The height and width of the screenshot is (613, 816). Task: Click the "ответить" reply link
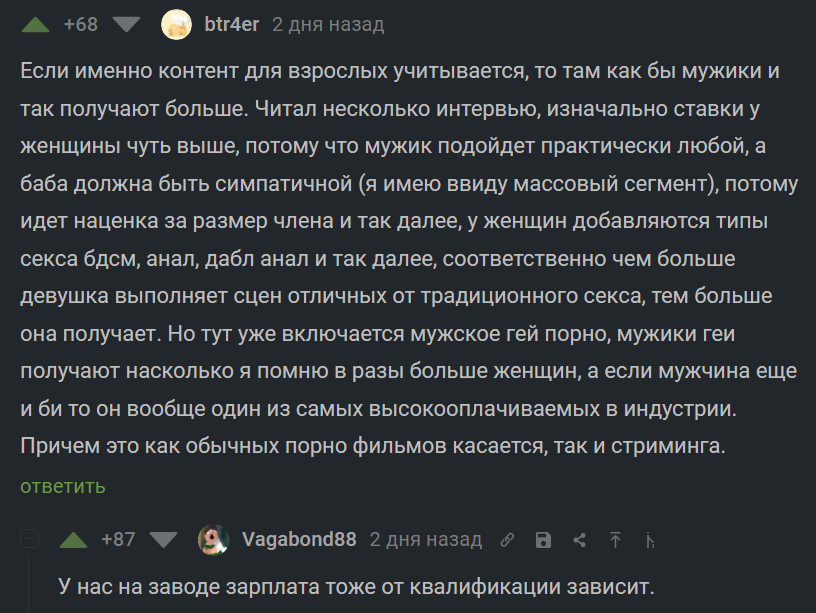[x=63, y=487]
